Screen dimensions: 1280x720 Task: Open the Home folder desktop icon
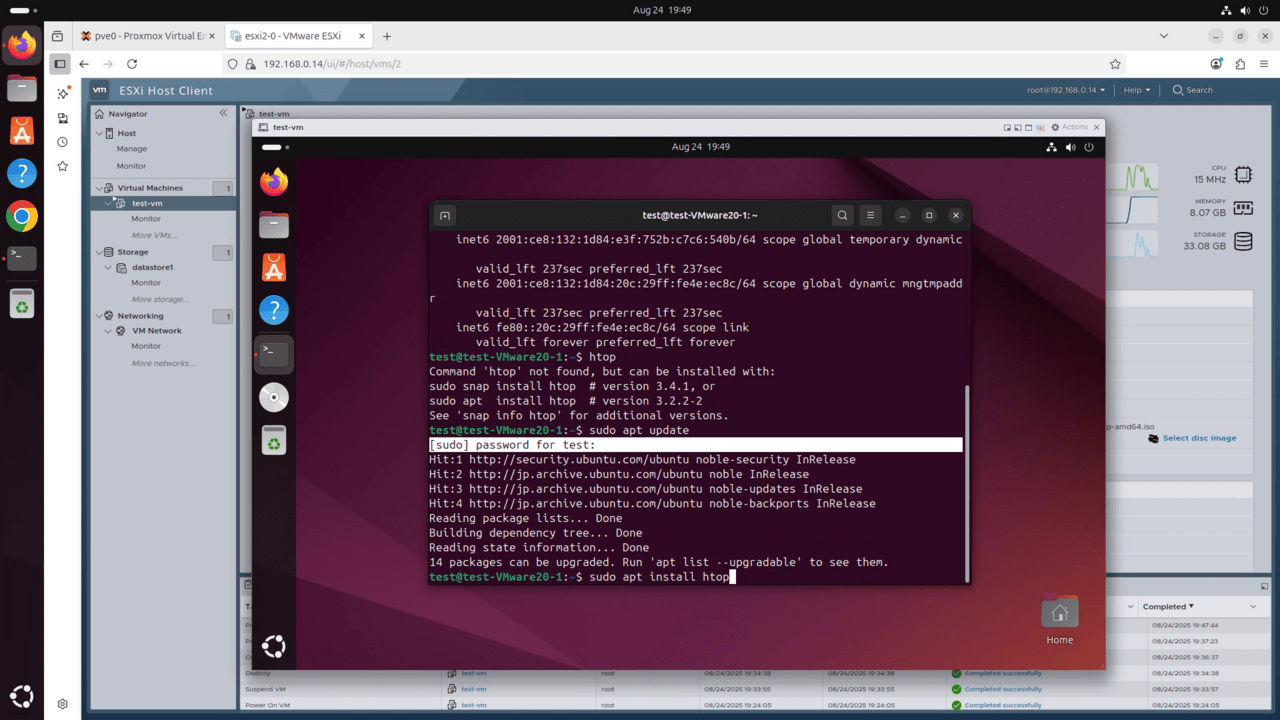[1060, 620]
